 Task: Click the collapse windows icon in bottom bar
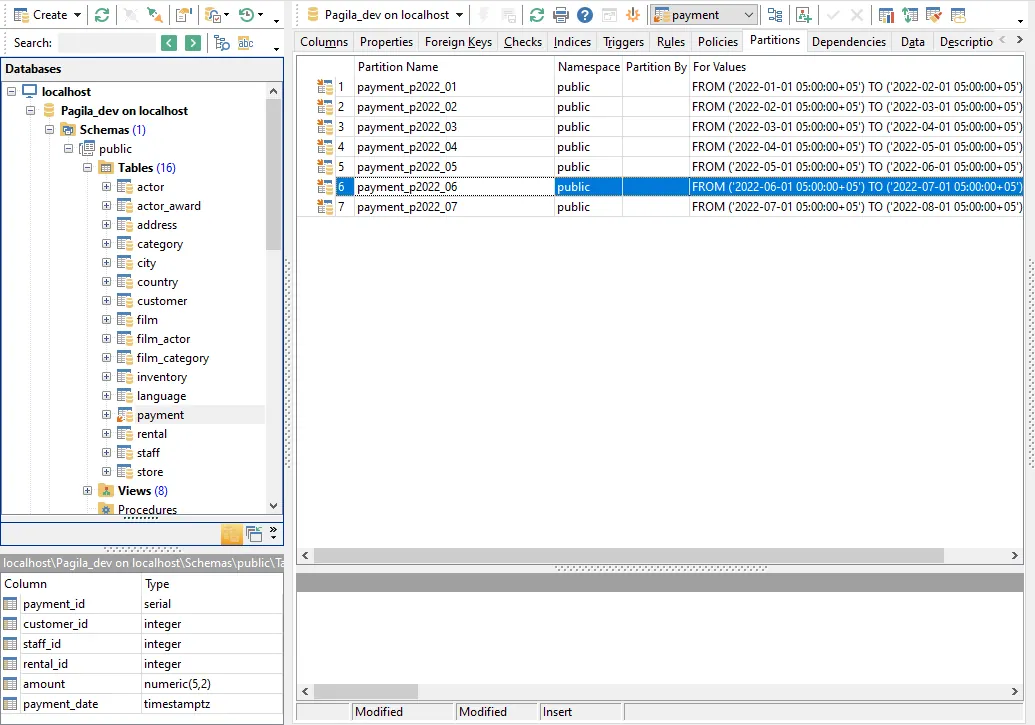[254, 534]
